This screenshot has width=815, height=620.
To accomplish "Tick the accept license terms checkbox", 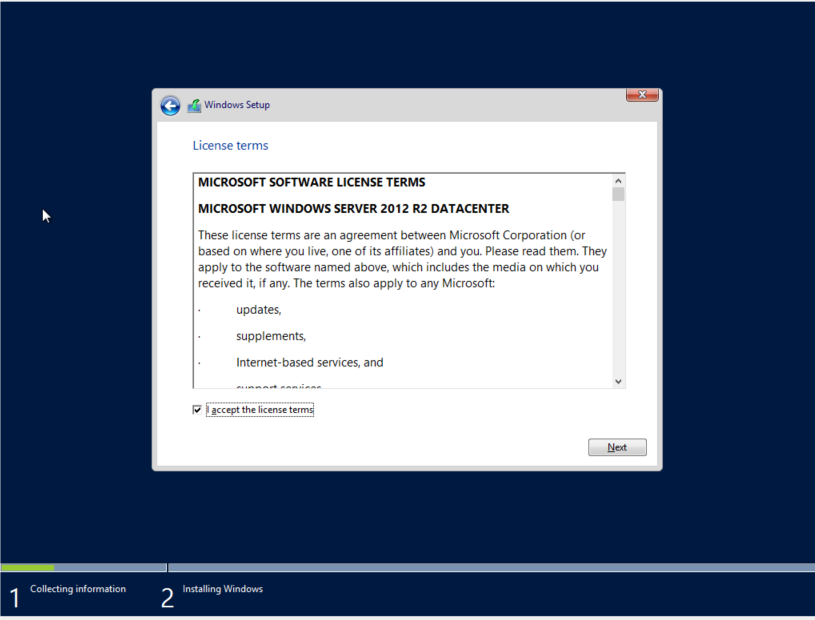I will [x=197, y=410].
